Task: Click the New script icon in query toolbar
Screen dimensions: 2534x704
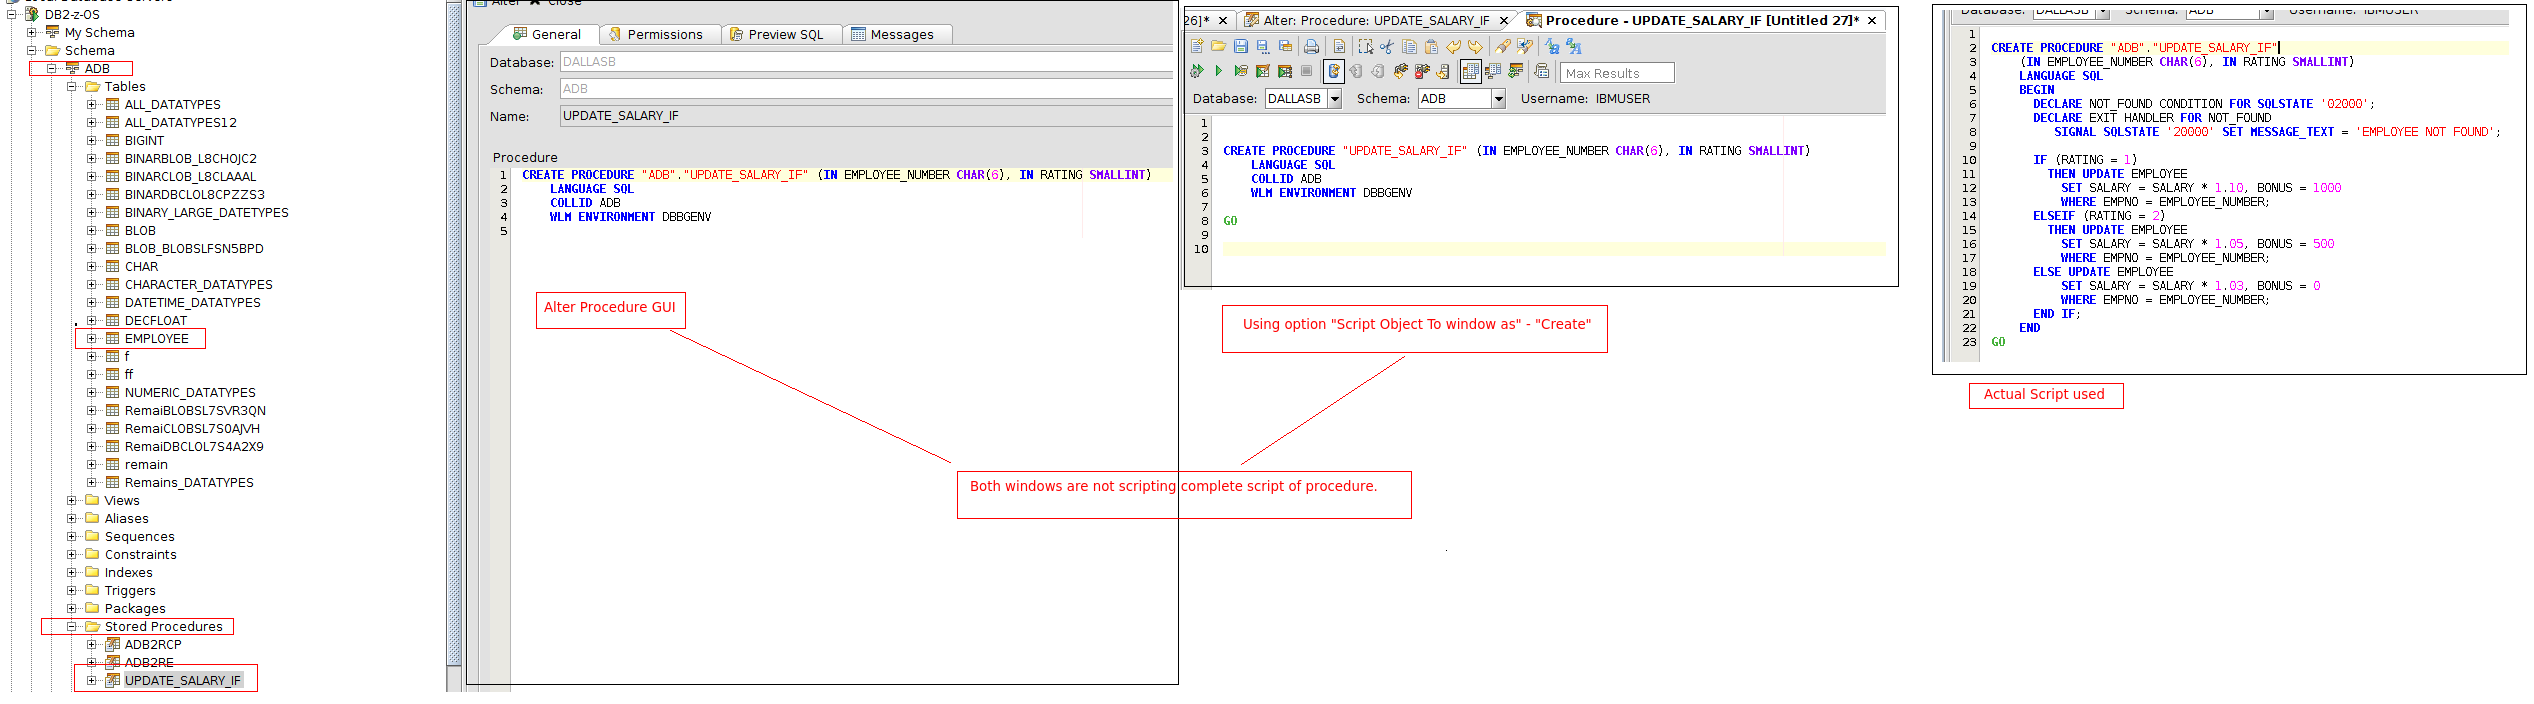Action: pyautogui.click(x=1197, y=46)
